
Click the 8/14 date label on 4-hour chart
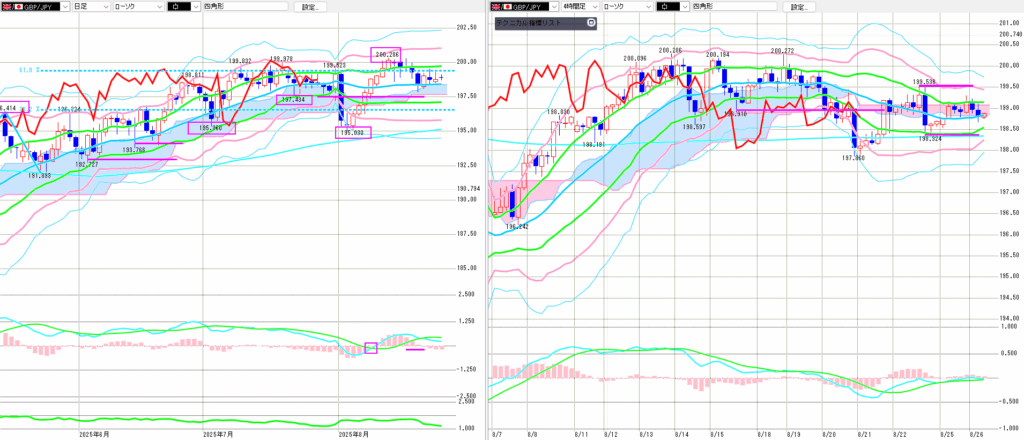pos(680,433)
